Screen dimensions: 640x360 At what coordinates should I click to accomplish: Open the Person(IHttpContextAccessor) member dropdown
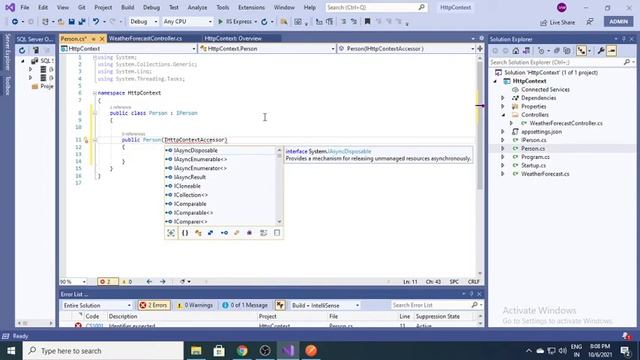coord(406,49)
